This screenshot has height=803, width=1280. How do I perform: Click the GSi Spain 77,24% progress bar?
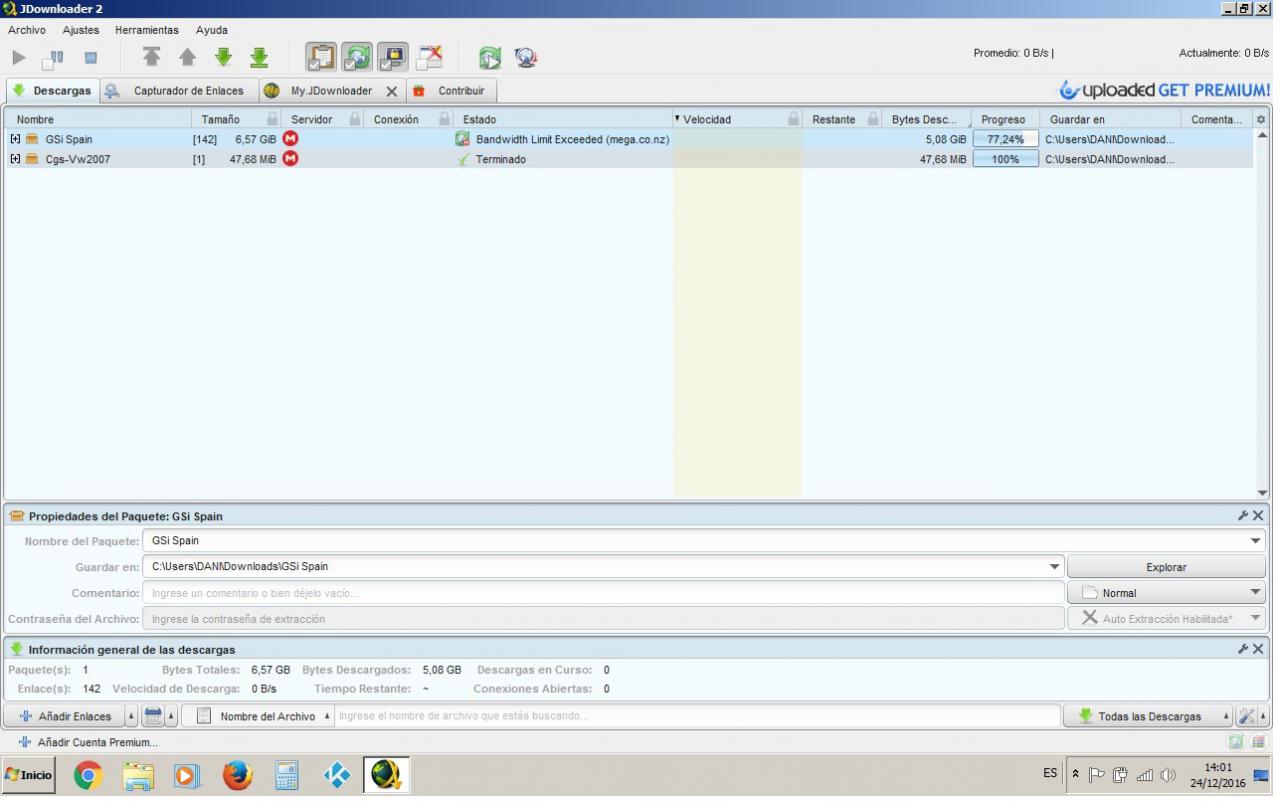click(x=1005, y=140)
